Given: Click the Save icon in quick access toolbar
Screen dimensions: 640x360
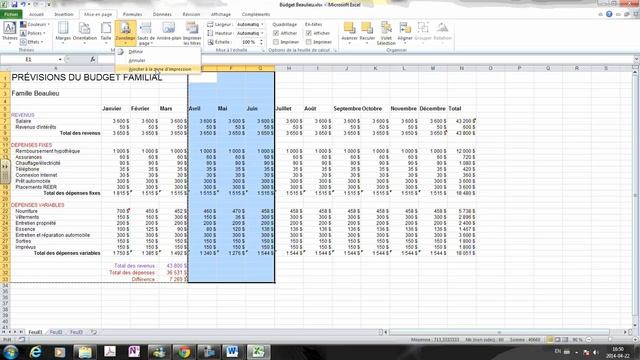Looking at the screenshot, I should point(14,4).
